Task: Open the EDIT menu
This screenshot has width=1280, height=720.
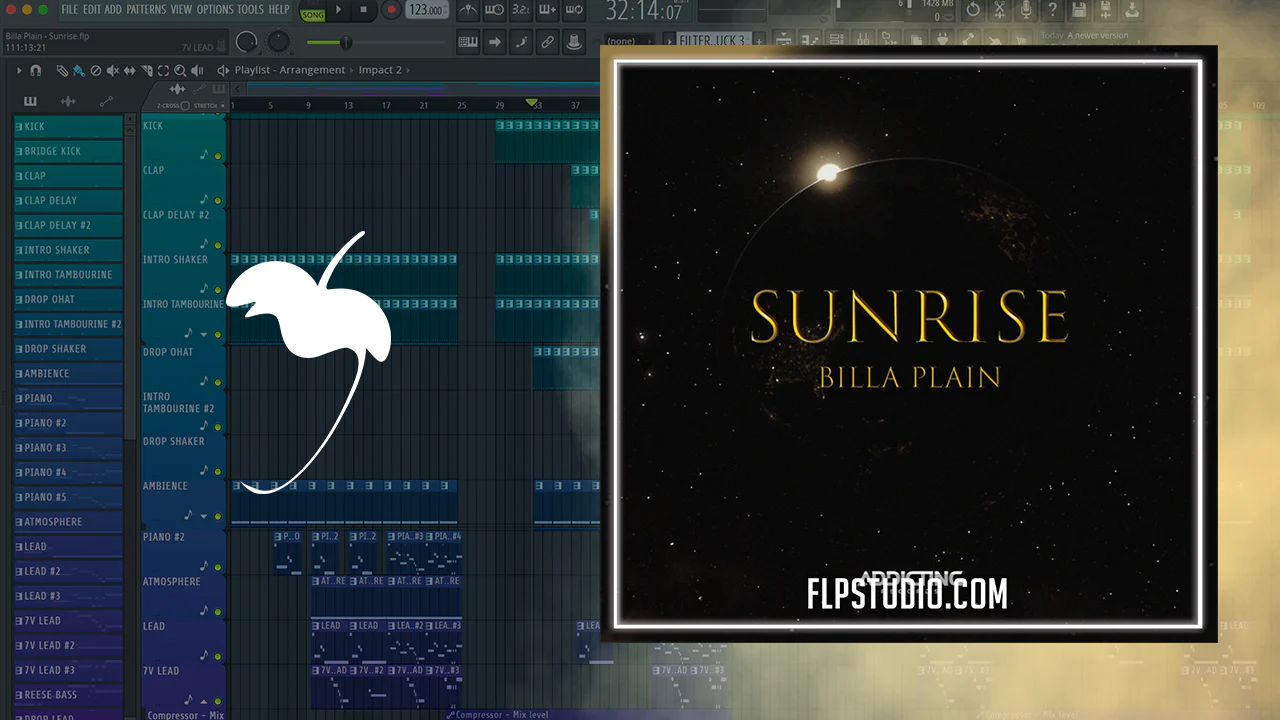Action: point(92,9)
